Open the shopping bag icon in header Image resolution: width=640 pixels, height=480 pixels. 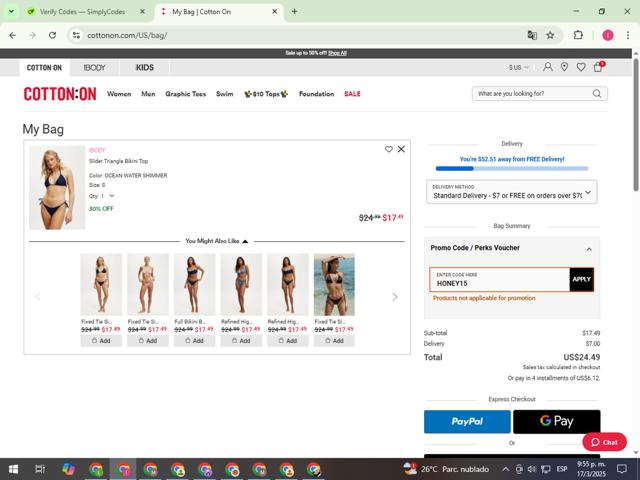[x=598, y=67]
